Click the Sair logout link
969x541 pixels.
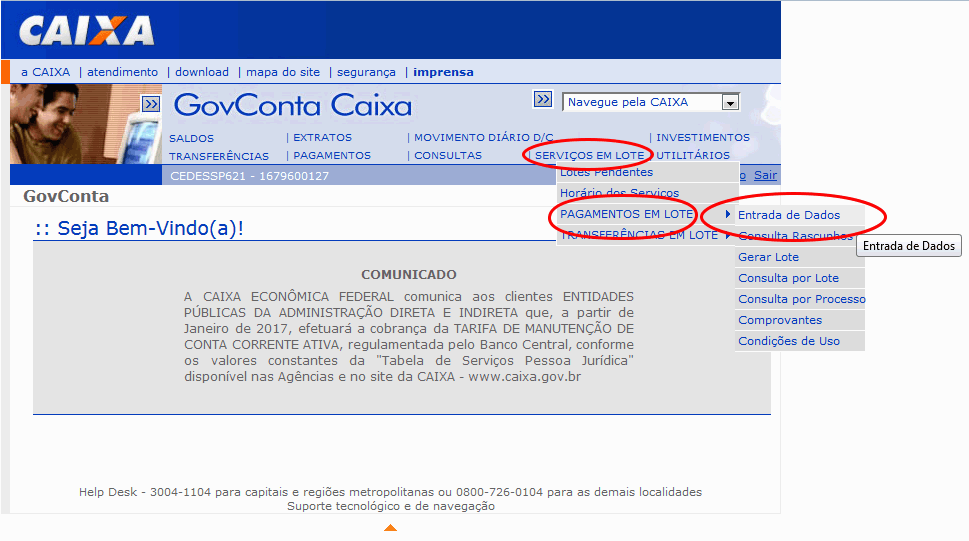click(765, 175)
